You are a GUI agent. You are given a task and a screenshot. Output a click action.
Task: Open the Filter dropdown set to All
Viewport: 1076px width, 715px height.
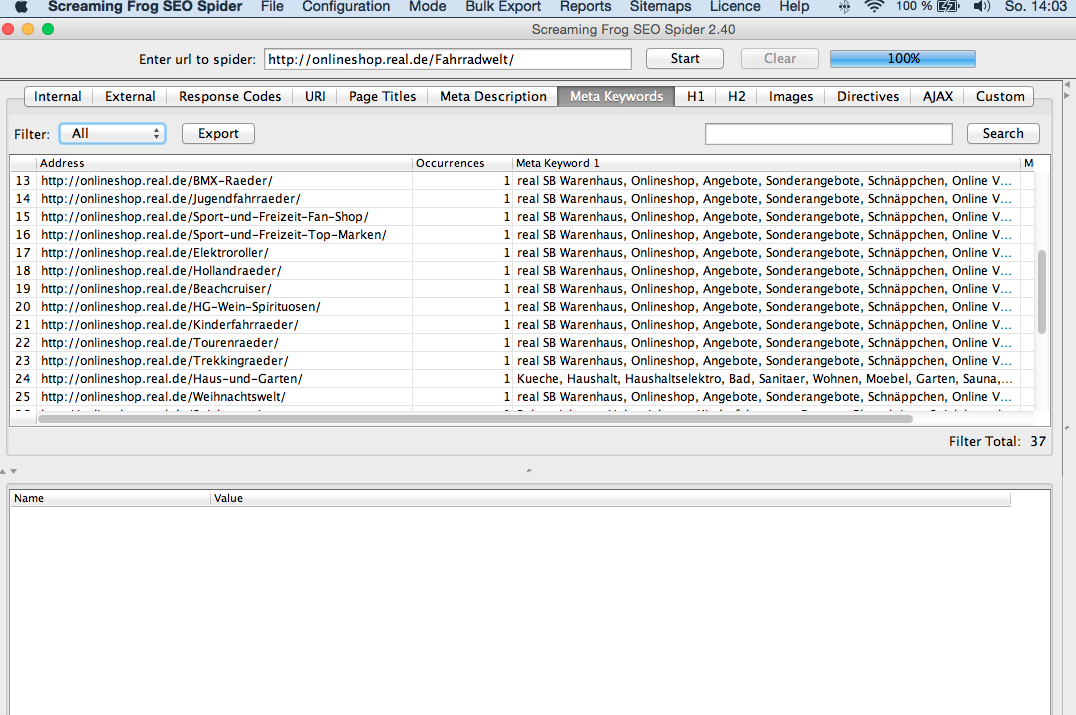(x=113, y=134)
